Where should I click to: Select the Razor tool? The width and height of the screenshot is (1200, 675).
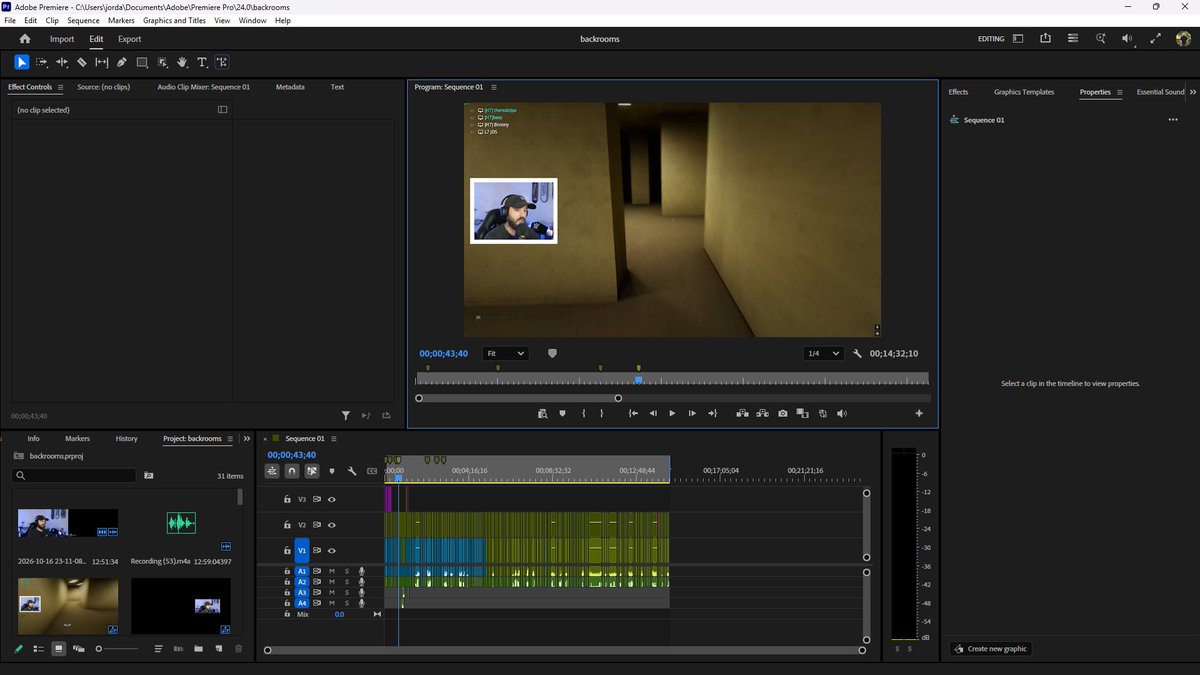(82, 62)
